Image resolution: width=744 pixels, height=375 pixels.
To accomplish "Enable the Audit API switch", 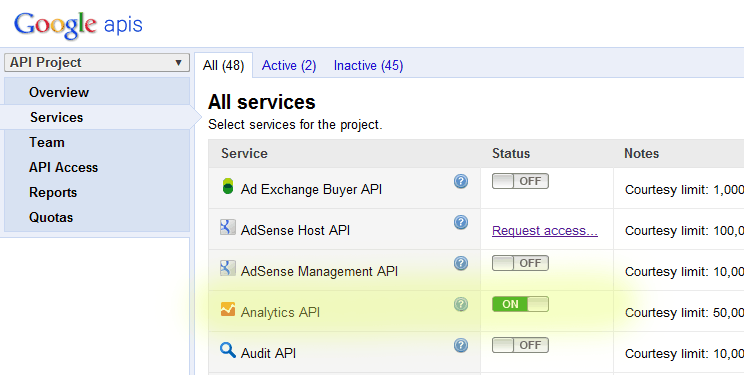I will coord(520,345).
